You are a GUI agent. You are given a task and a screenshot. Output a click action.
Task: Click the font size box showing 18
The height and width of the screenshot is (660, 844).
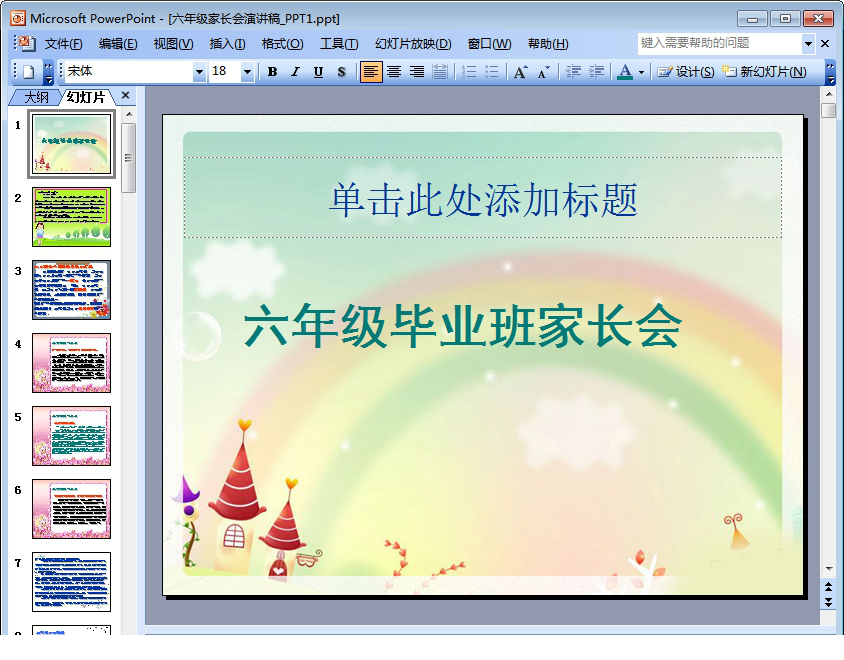[226, 72]
